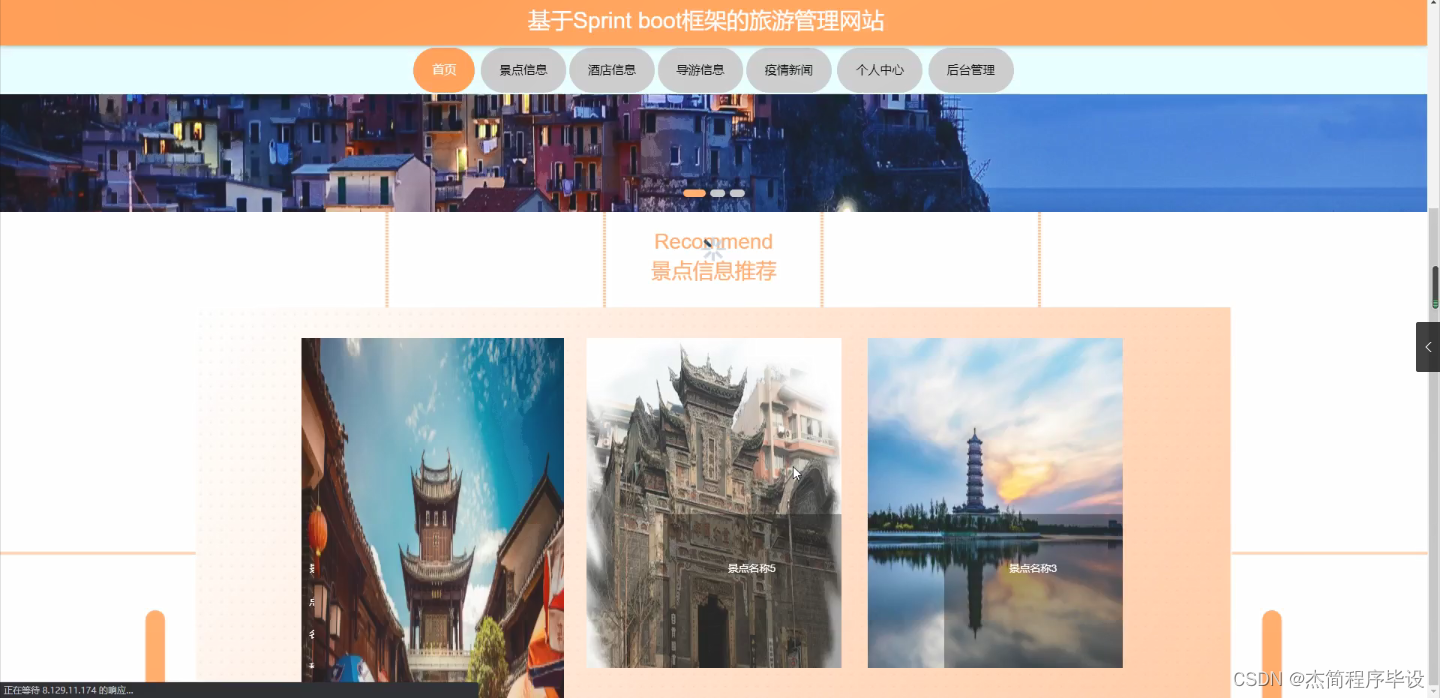
Task: Click the loading spinner icon under Recommend
Action: click(x=713, y=250)
